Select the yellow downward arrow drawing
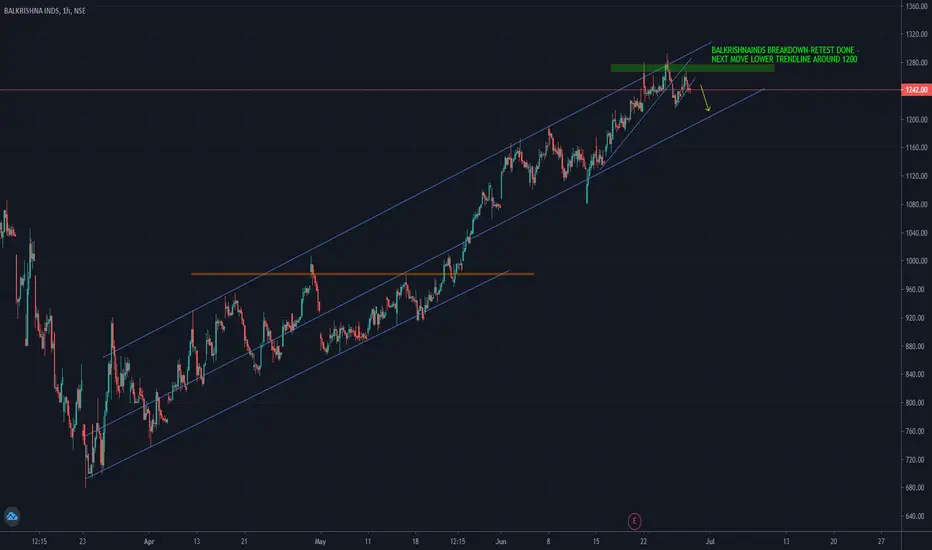The height and width of the screenshot is (550, 932). tap(705, 98)
